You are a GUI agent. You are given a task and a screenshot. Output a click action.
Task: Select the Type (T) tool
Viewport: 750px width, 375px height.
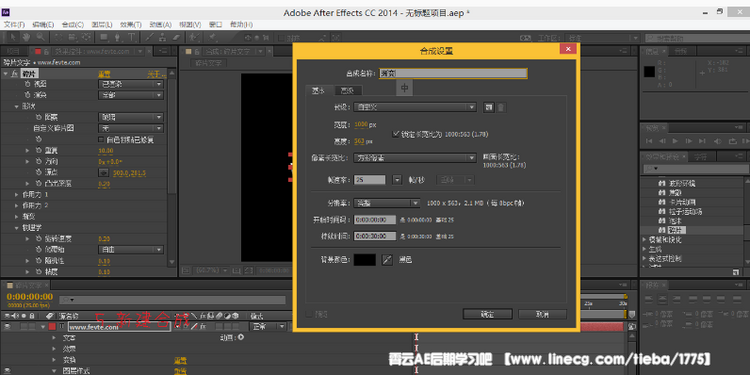click(132, 37)
